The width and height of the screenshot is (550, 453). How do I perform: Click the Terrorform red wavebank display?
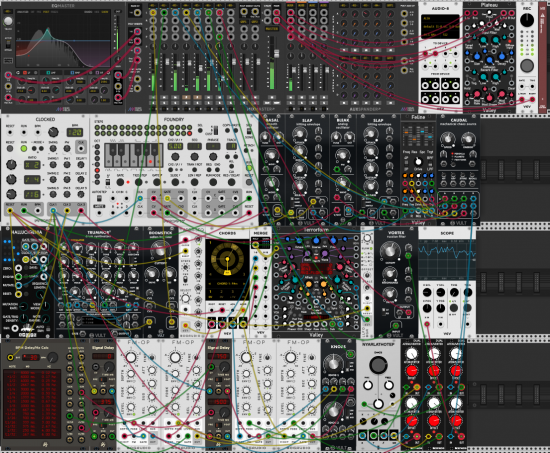[315, 269]
